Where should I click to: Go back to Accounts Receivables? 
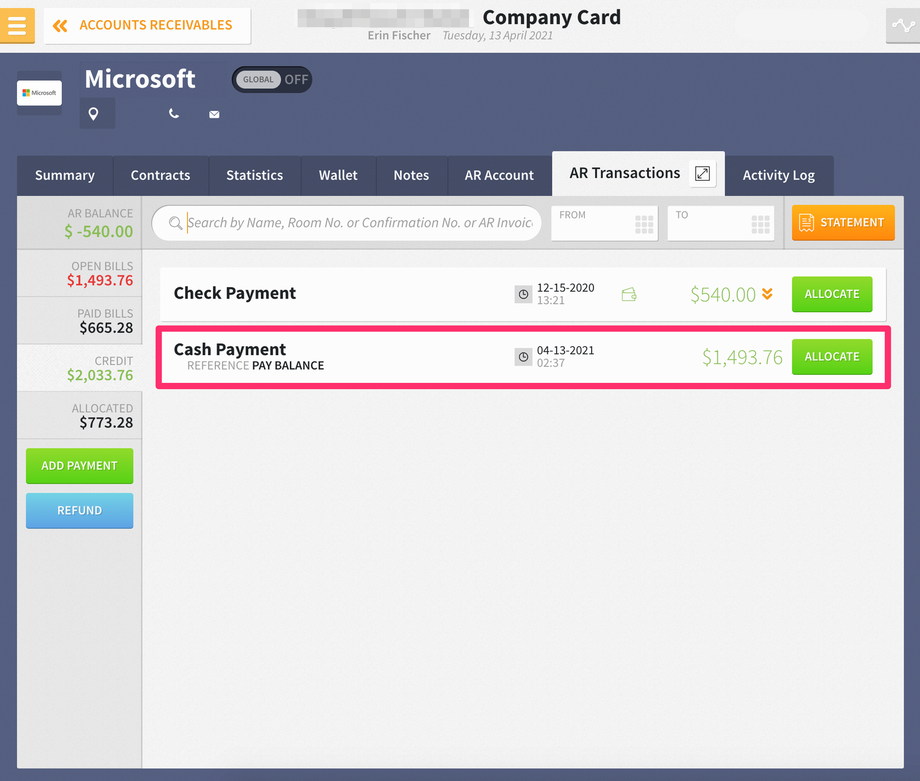tap(147, 25)
